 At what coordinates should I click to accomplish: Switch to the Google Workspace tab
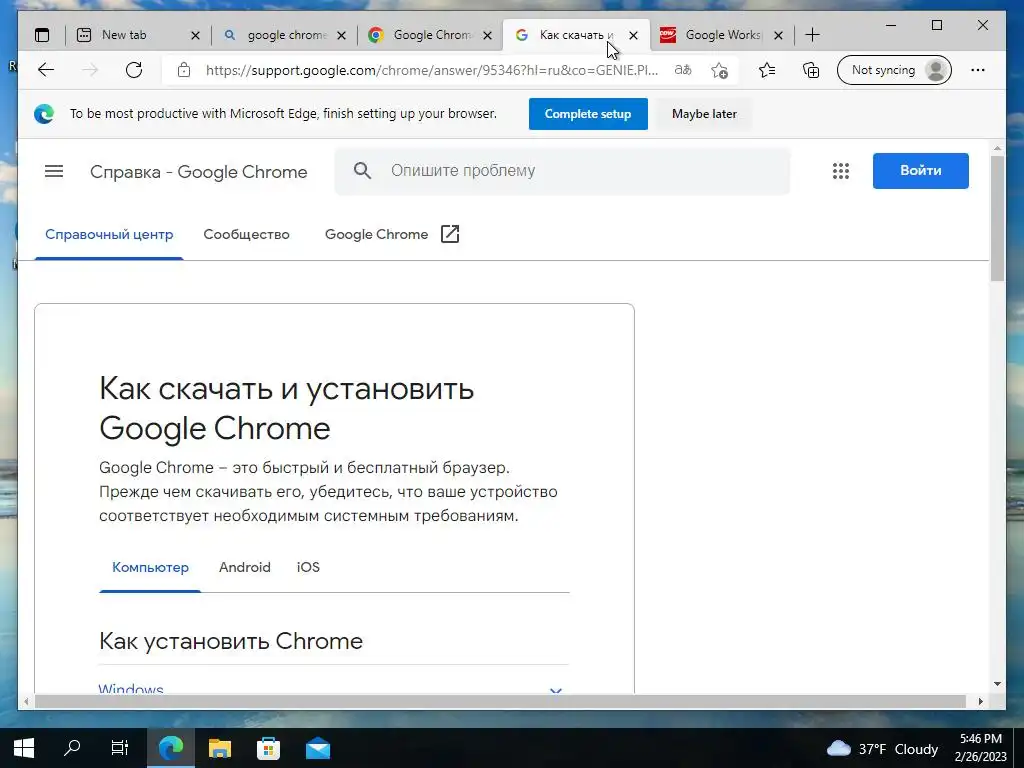pos(722,35)
